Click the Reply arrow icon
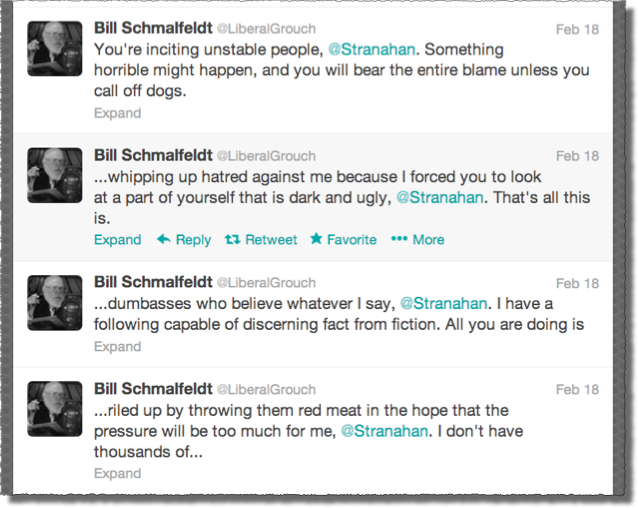This screenshot has width=638, height=508. point(164,240)
